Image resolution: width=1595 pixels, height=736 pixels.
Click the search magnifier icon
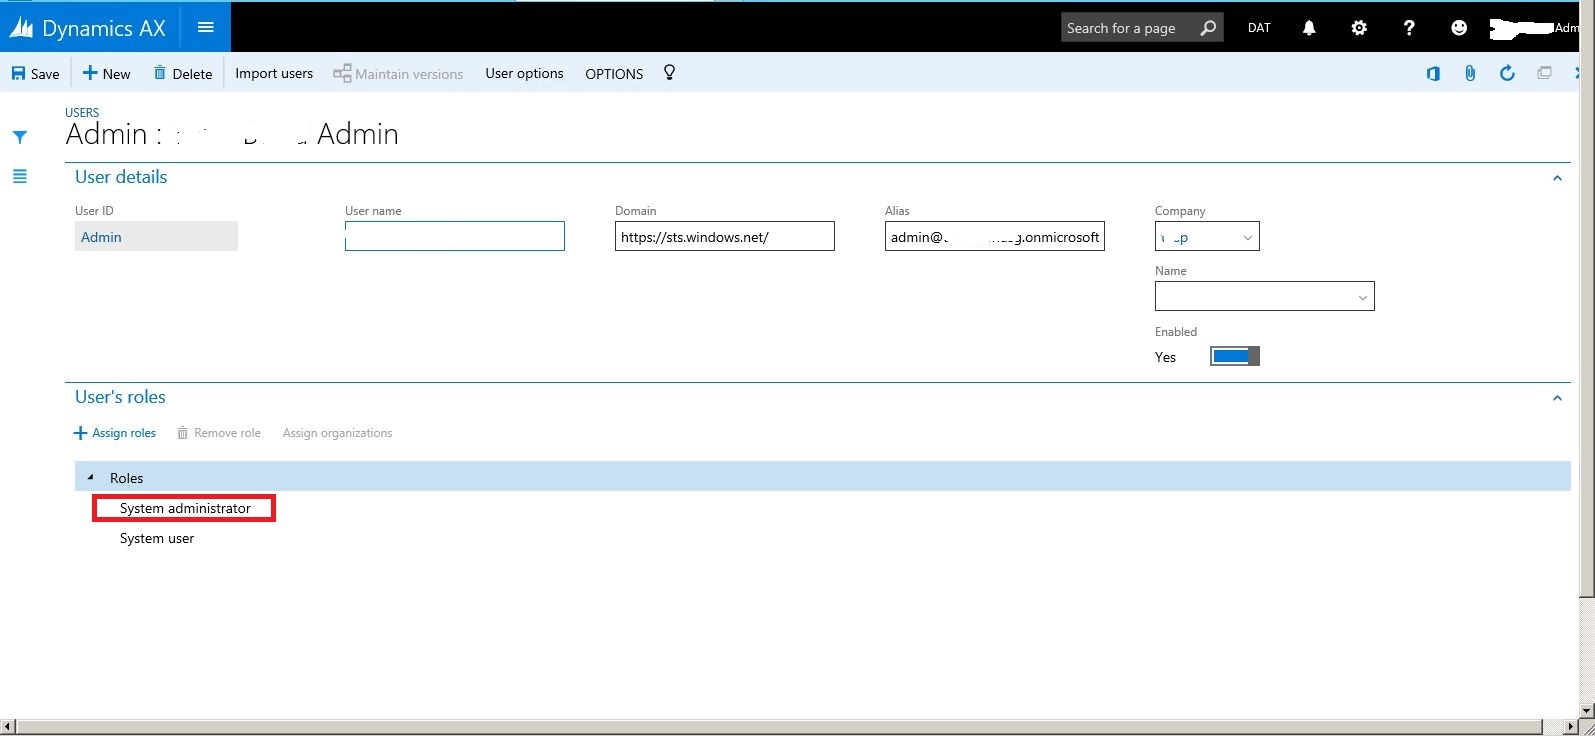point(1208,28)
